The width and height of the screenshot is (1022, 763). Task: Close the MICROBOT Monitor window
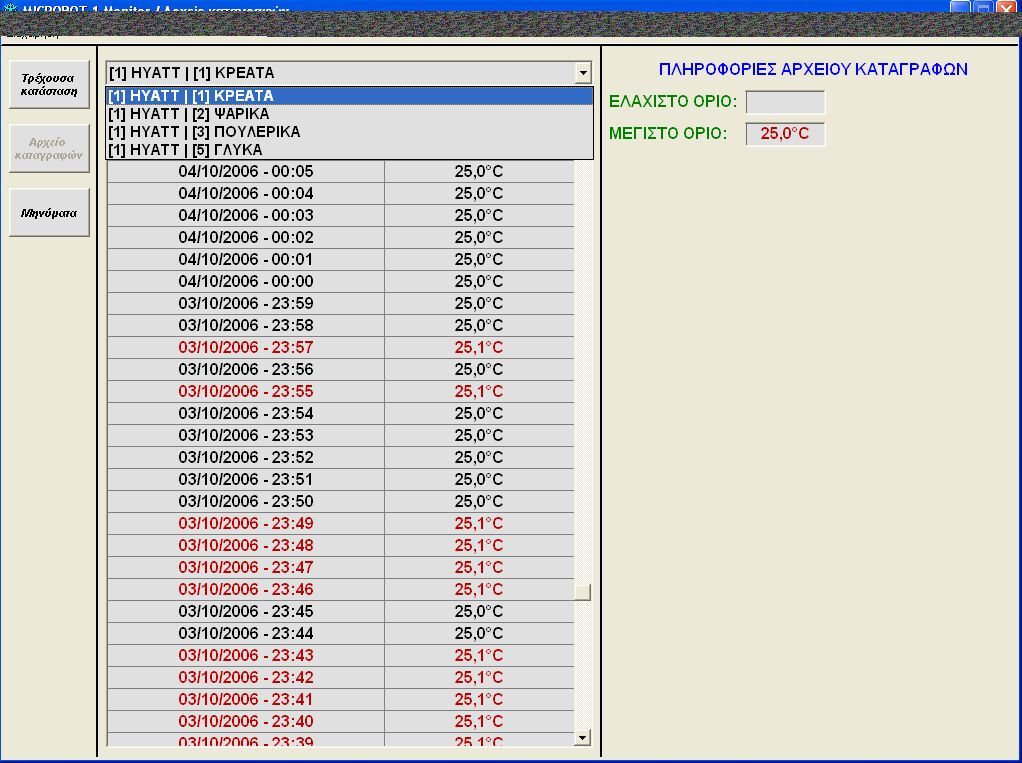click(x=1005, y=8)
